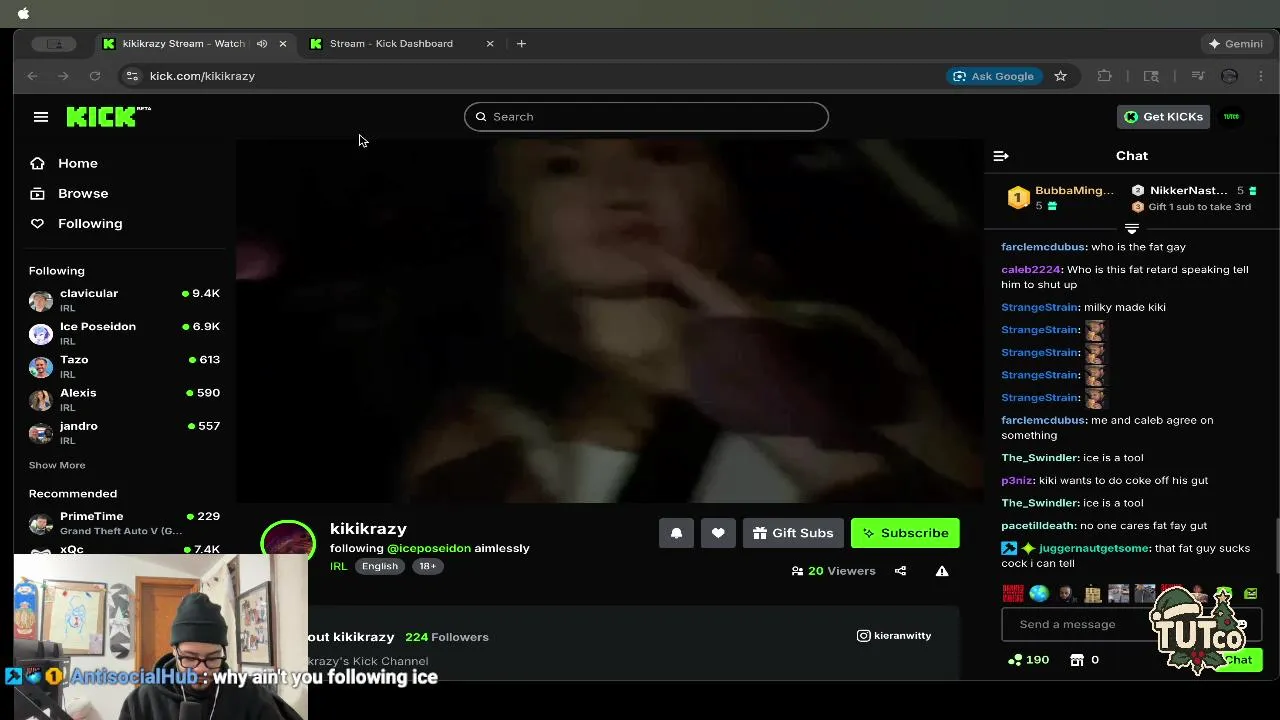
Task: Open the Chrome profile avatar
Action: (1230, 76)
